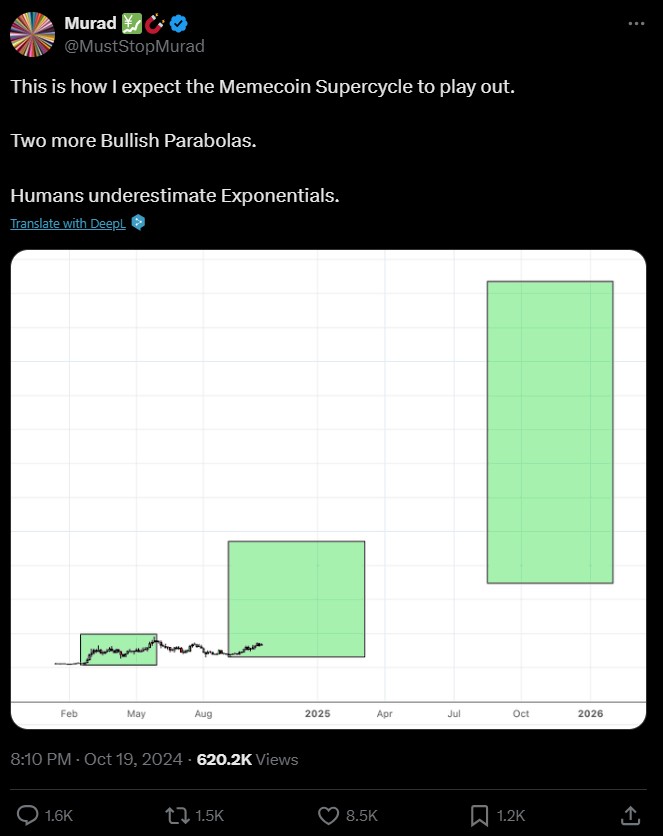
Task: Click the 1.6K reply count
Action: click(x=59, y=815)
